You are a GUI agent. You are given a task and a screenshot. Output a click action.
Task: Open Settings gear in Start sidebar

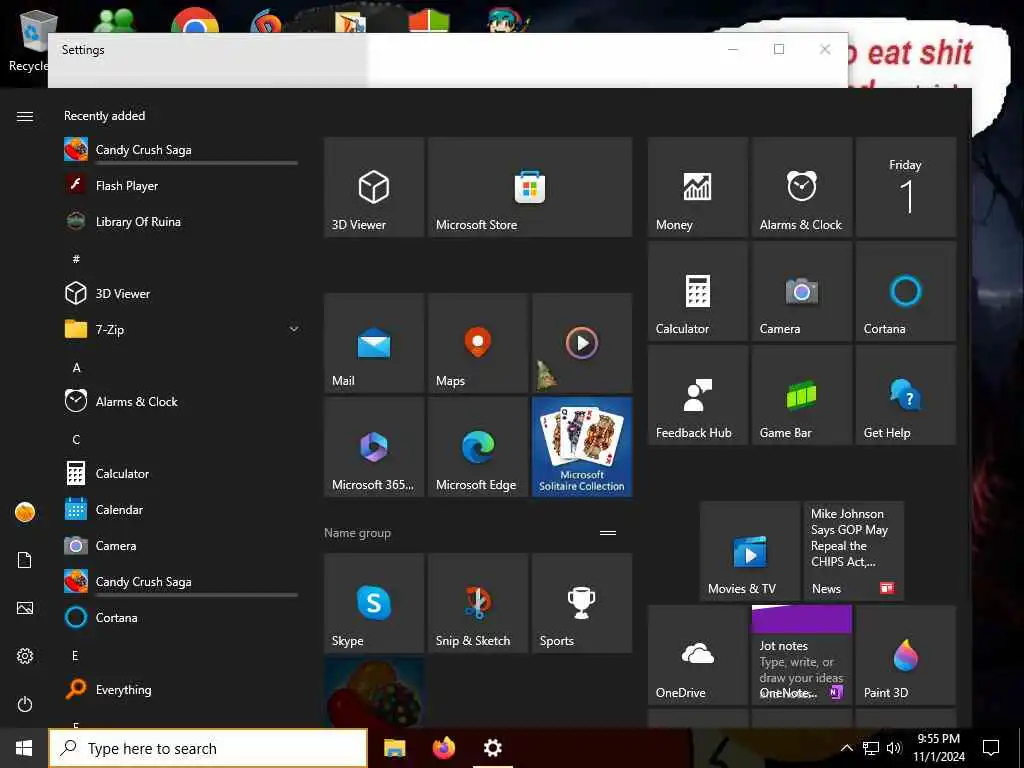point(25,656)
